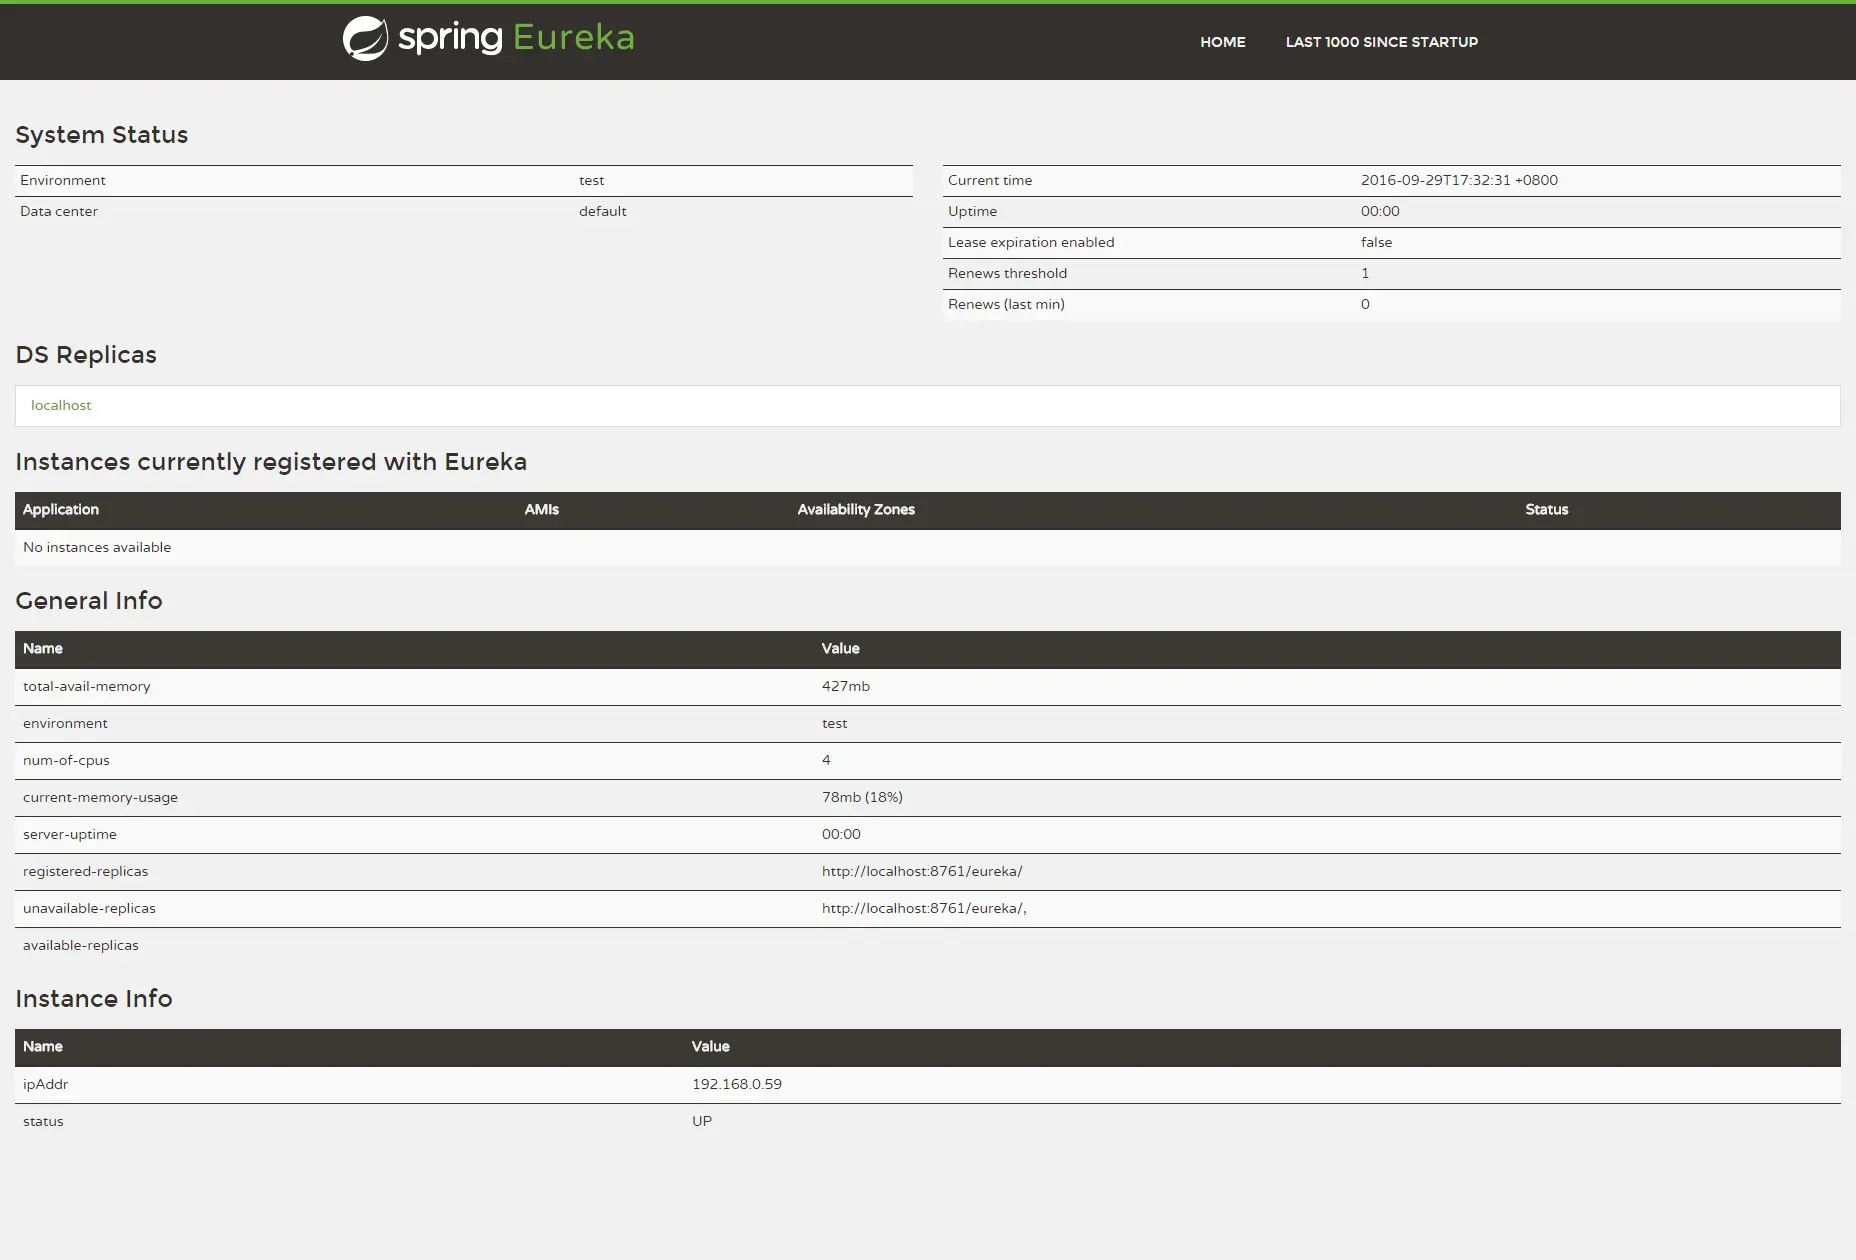Screen dimensions: 1856x1260
Task: Click the unavailable-replicas URL value
Action: 924,908
